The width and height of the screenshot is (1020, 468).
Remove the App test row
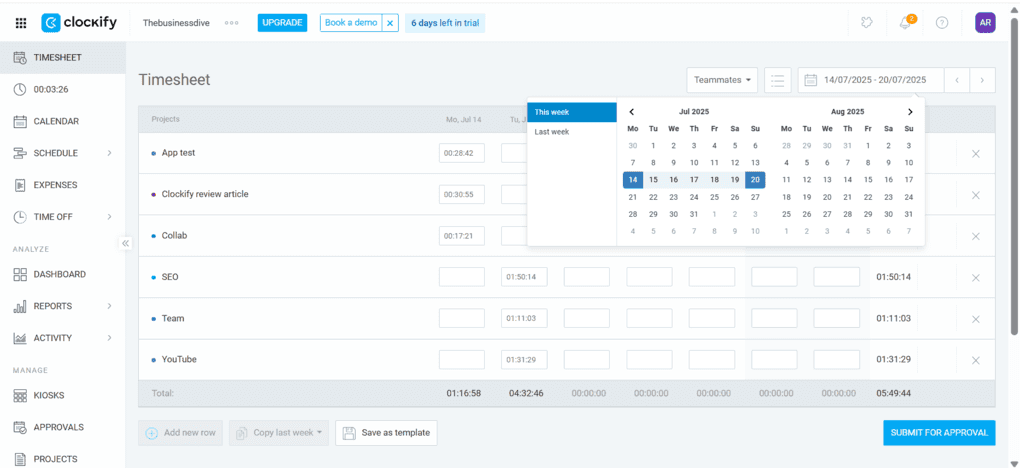(x=976, y=154)
